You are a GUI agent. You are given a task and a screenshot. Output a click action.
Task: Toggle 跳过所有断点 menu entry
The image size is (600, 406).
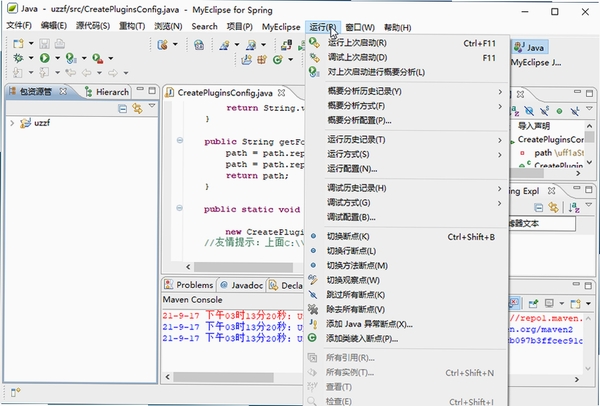(407, 295)
